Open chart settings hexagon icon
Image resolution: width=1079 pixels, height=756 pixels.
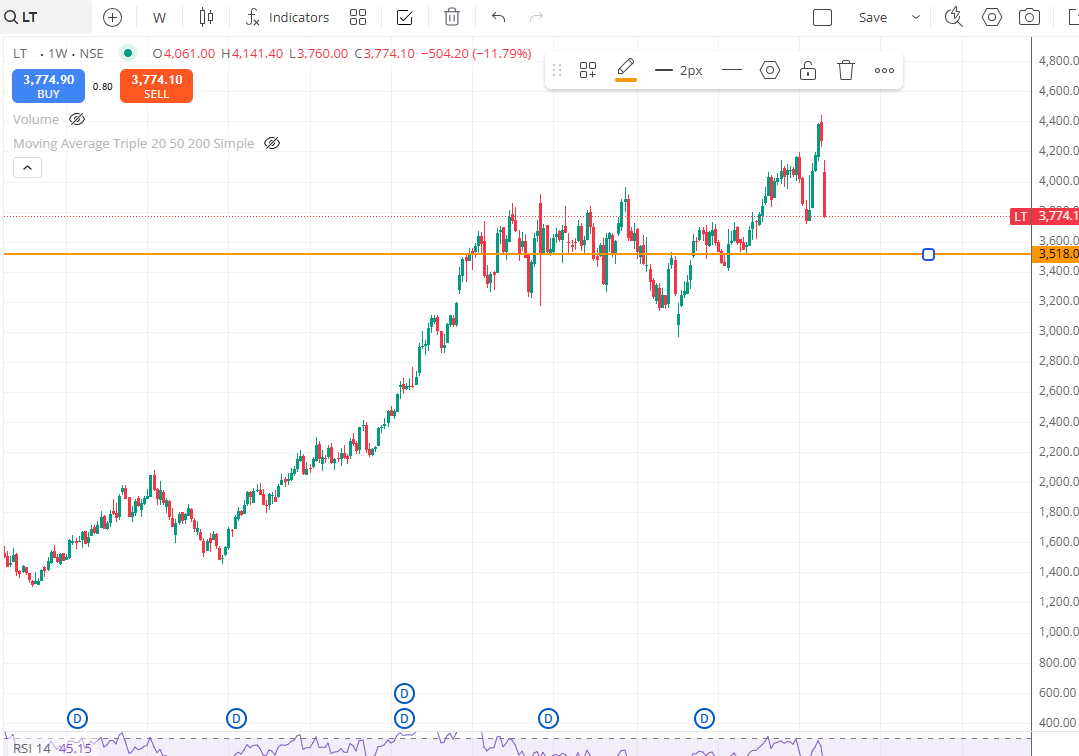click(x=992, y=17)
